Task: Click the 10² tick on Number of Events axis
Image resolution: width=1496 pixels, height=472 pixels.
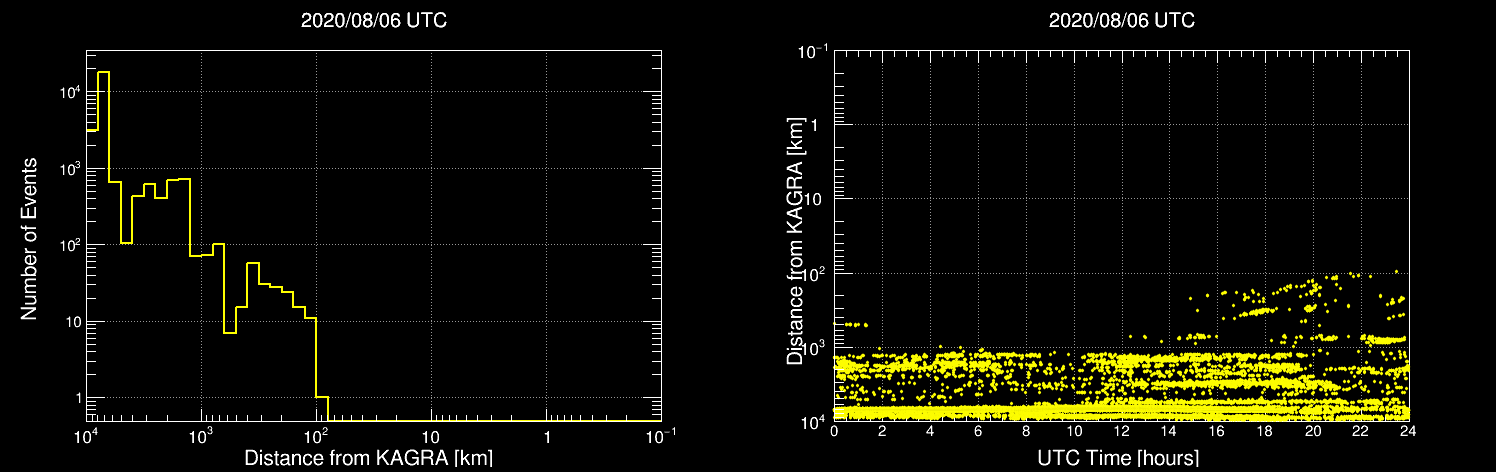Action: pyautogui.click(x=68, y=245)
